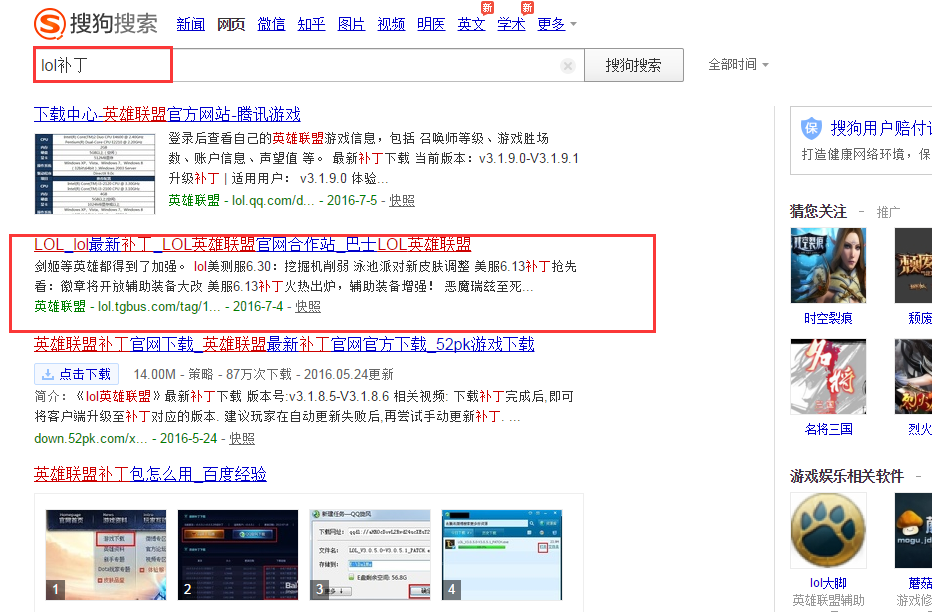Open 英雄联盟补丁包怎么用_百度经验 result
Image resolution: width=932 pixels, height=612 pixels.
point(150,474)
